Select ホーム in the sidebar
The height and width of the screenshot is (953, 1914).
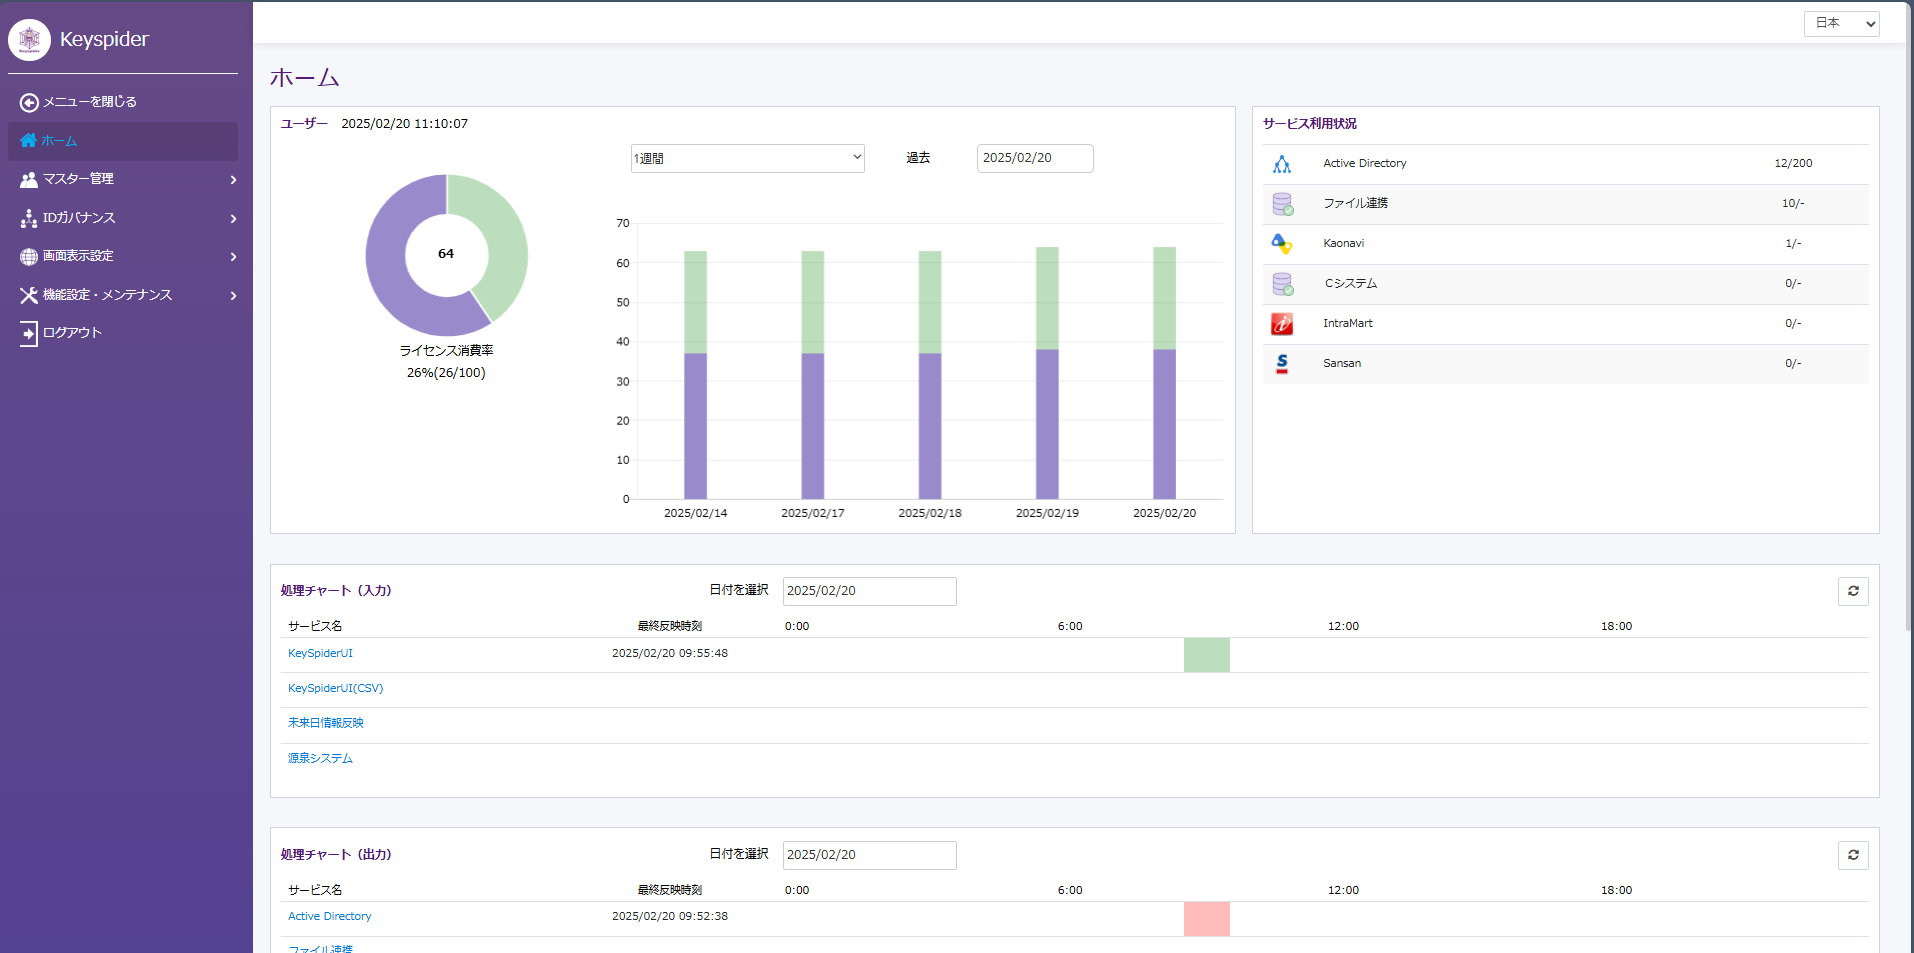click(59, 141)
